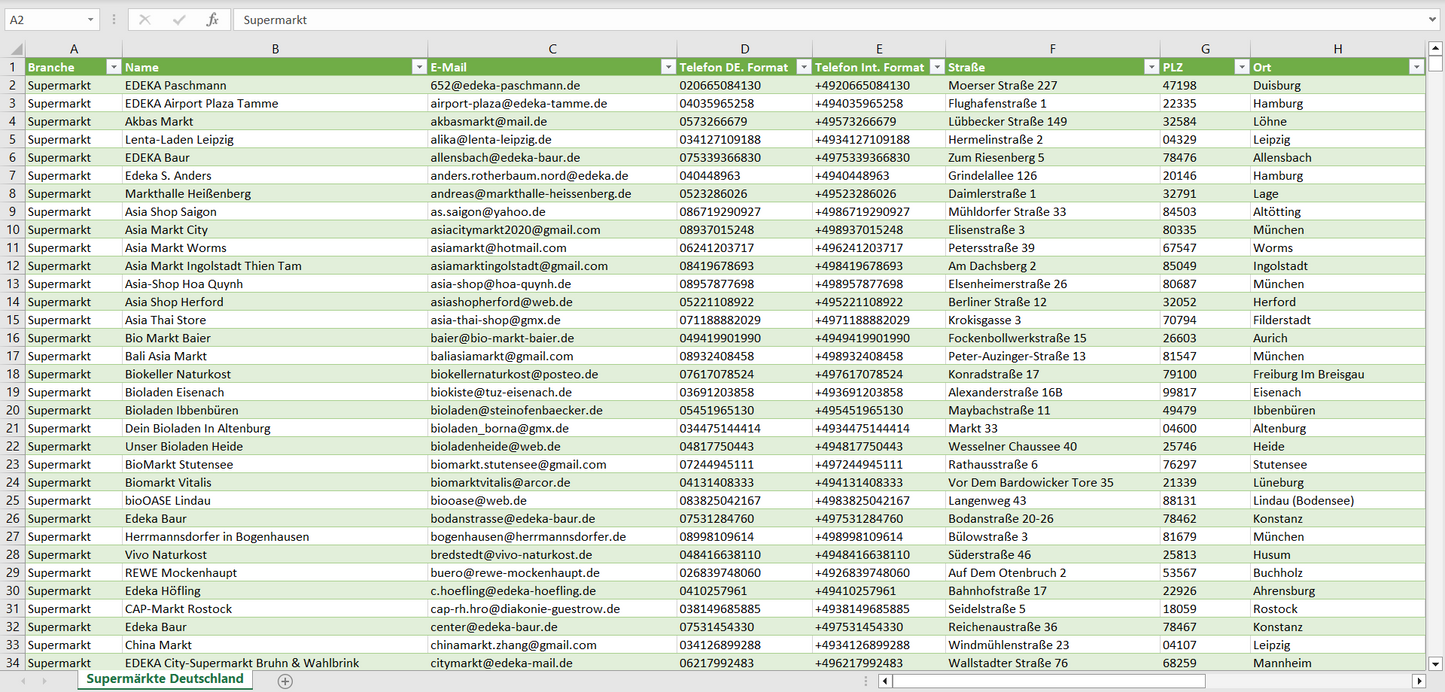This screenshot has height=692, width=1445.
Task: Click the horizontal scrollbar left arrow
Action: [x=885, y=681]
